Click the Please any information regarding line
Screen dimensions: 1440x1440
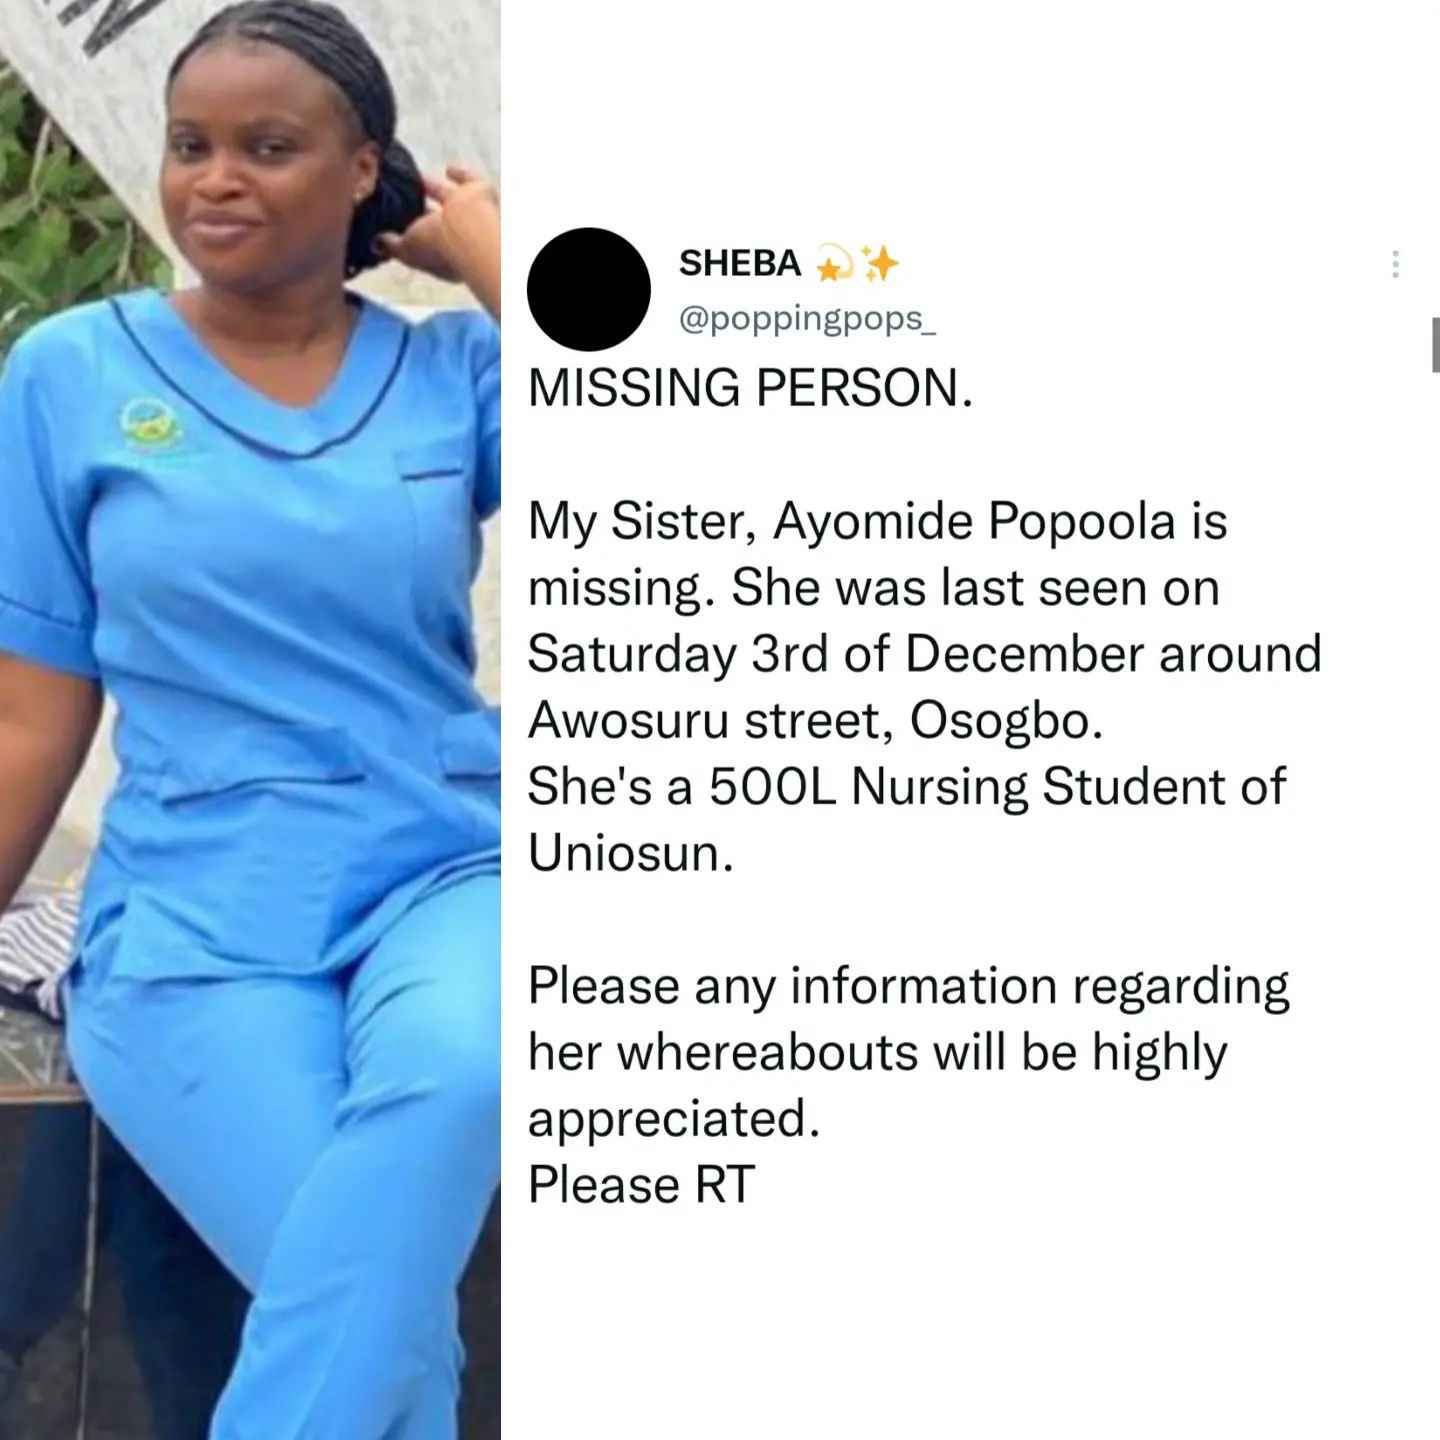pos(909,988)
